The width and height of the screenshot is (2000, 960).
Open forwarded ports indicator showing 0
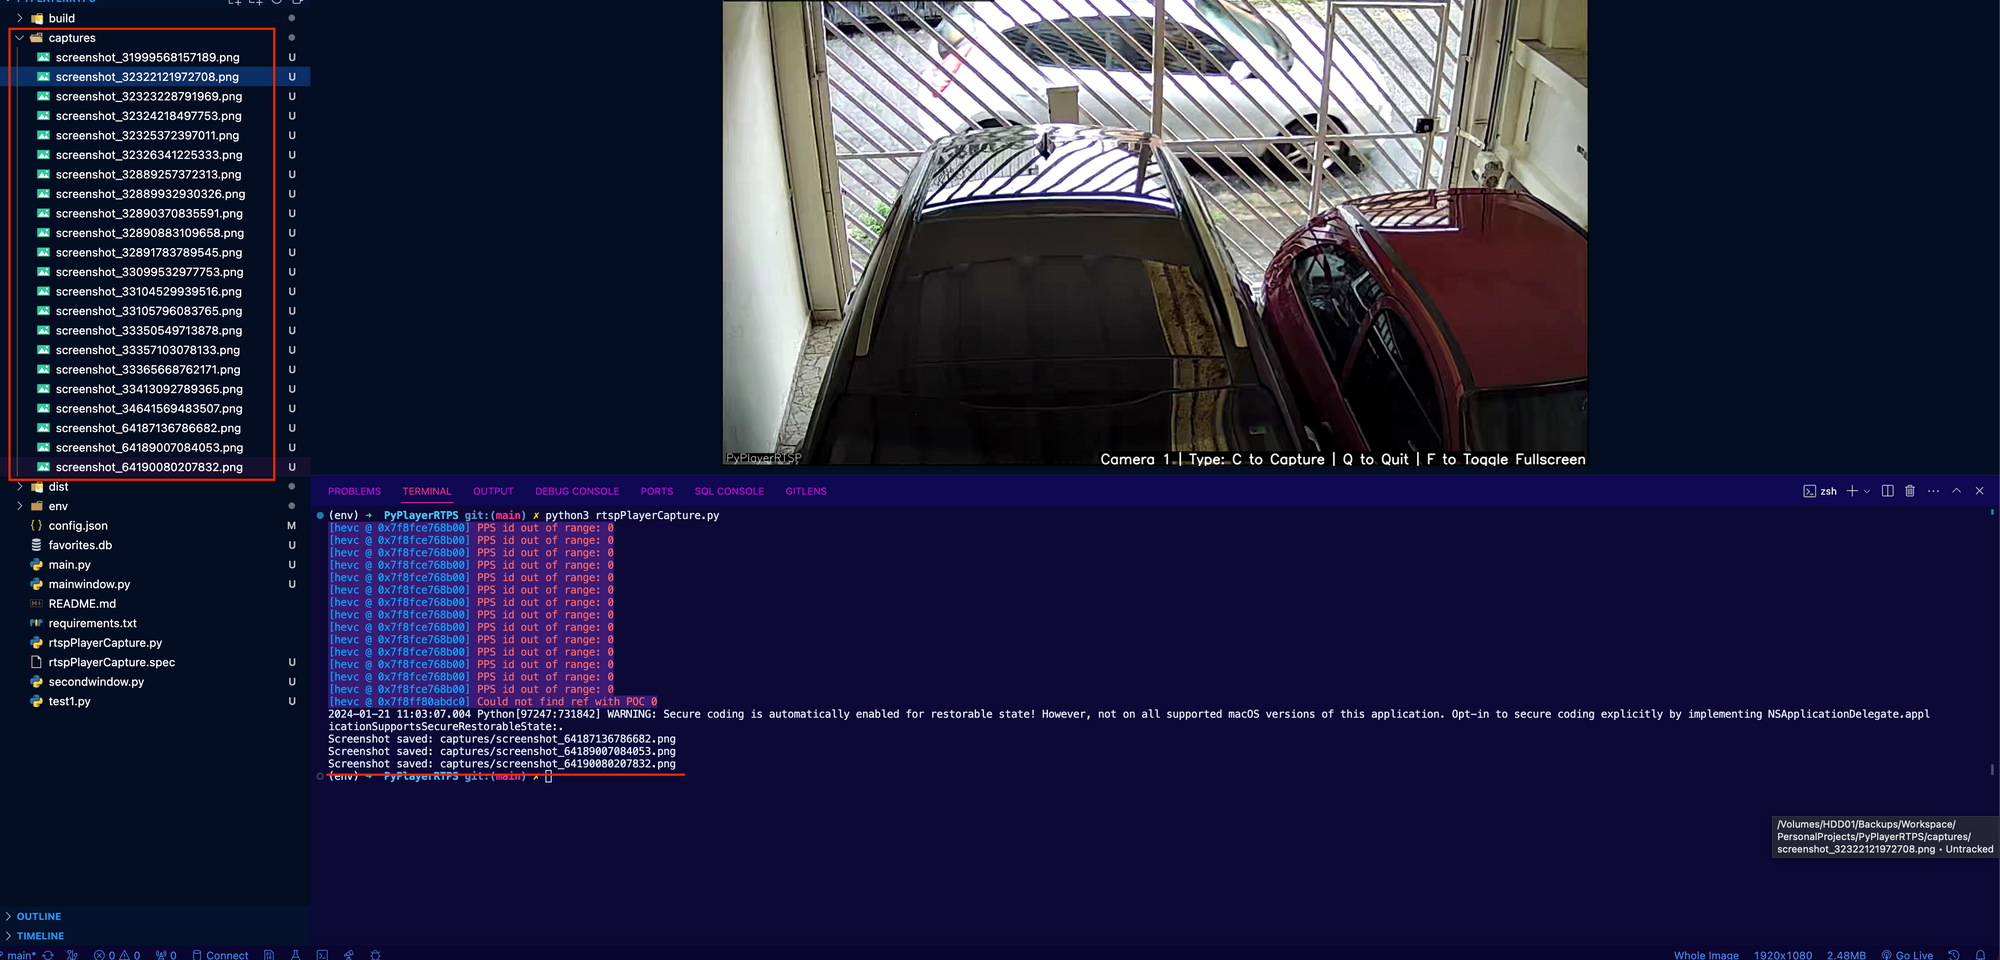tap(166, 955)
